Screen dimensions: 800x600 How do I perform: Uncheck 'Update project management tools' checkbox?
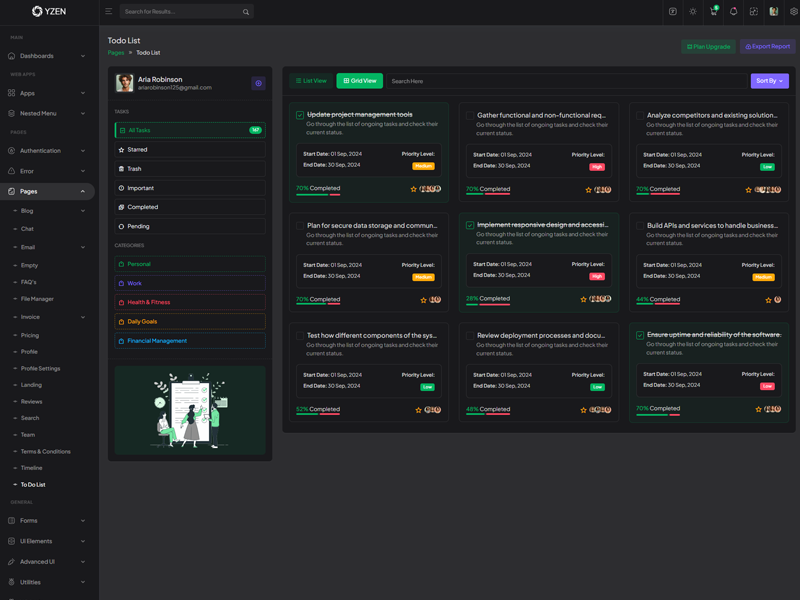click(x=300, y=115)
